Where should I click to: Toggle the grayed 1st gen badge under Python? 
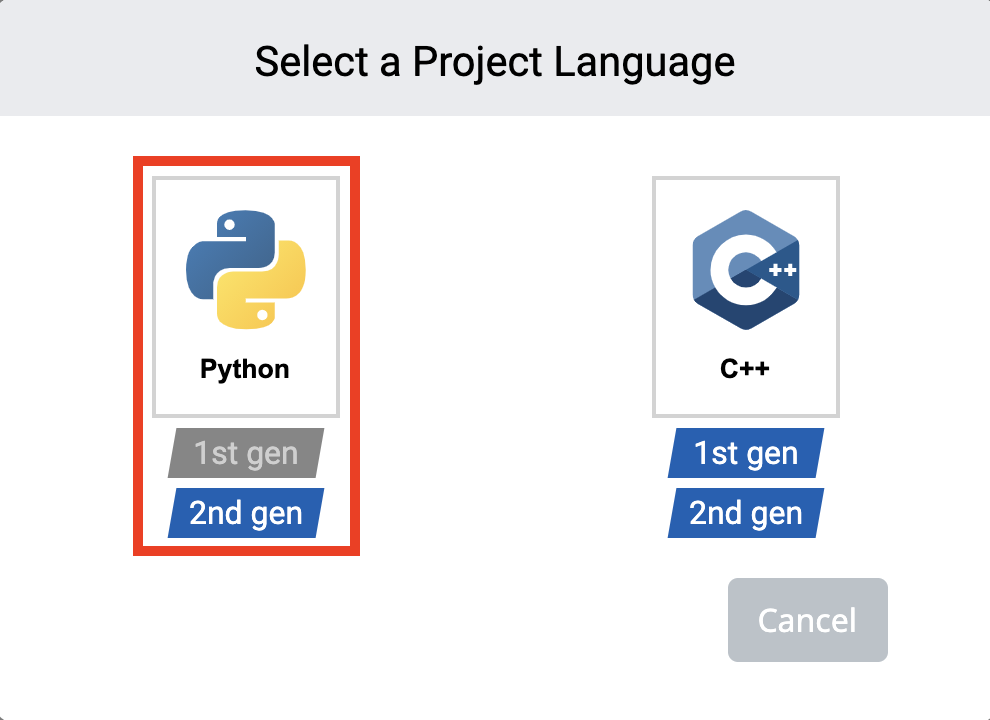click(x=244, y=452)
